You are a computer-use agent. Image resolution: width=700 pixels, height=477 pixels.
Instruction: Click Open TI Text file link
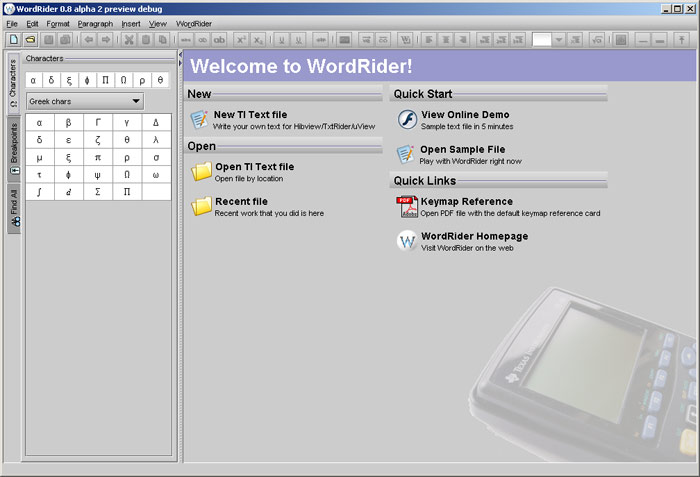[254, 167]
